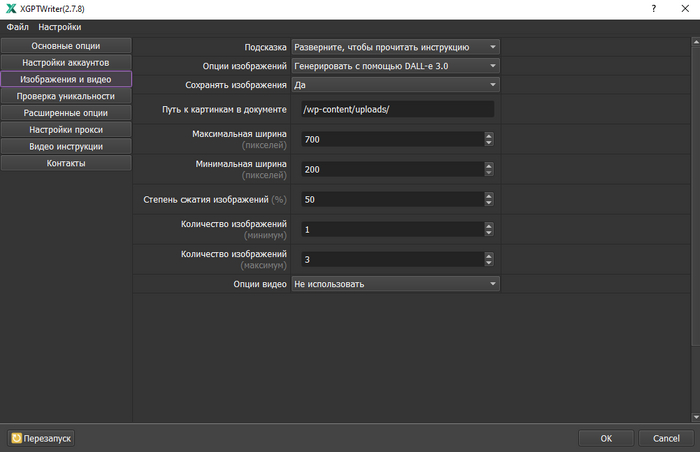Screen dimensions: 700x452
Task: Decrease Минимальная ширина with down arrow
Action: (x=489, y=173)
